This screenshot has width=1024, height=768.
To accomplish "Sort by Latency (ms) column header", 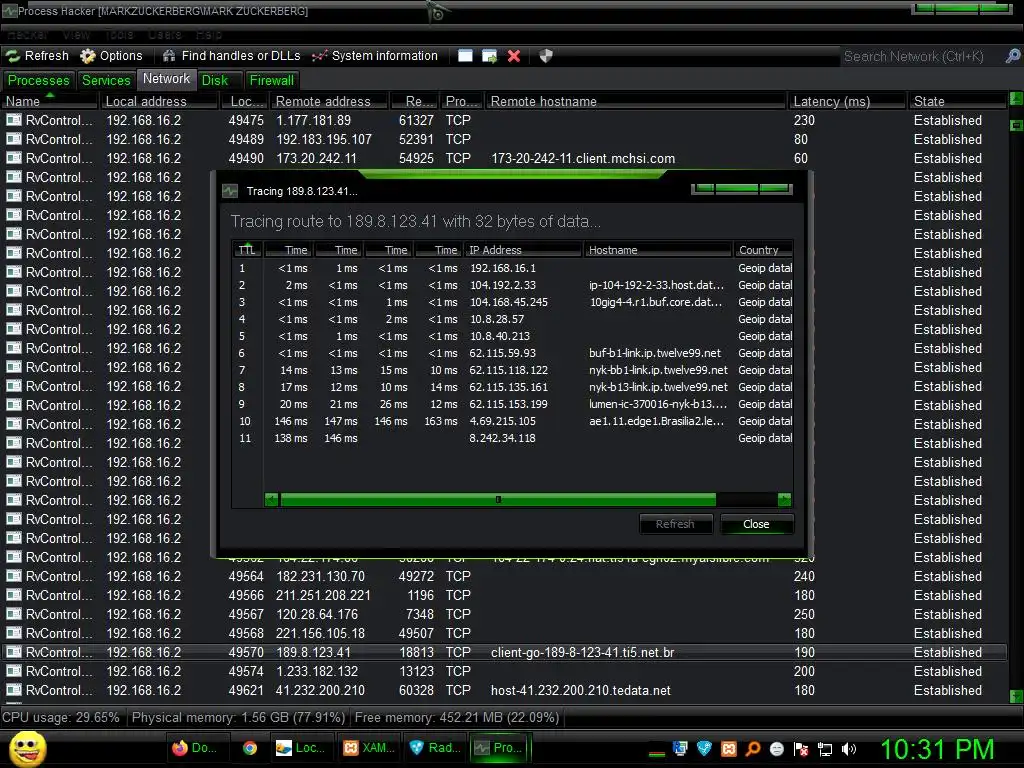I will (847, 101).
